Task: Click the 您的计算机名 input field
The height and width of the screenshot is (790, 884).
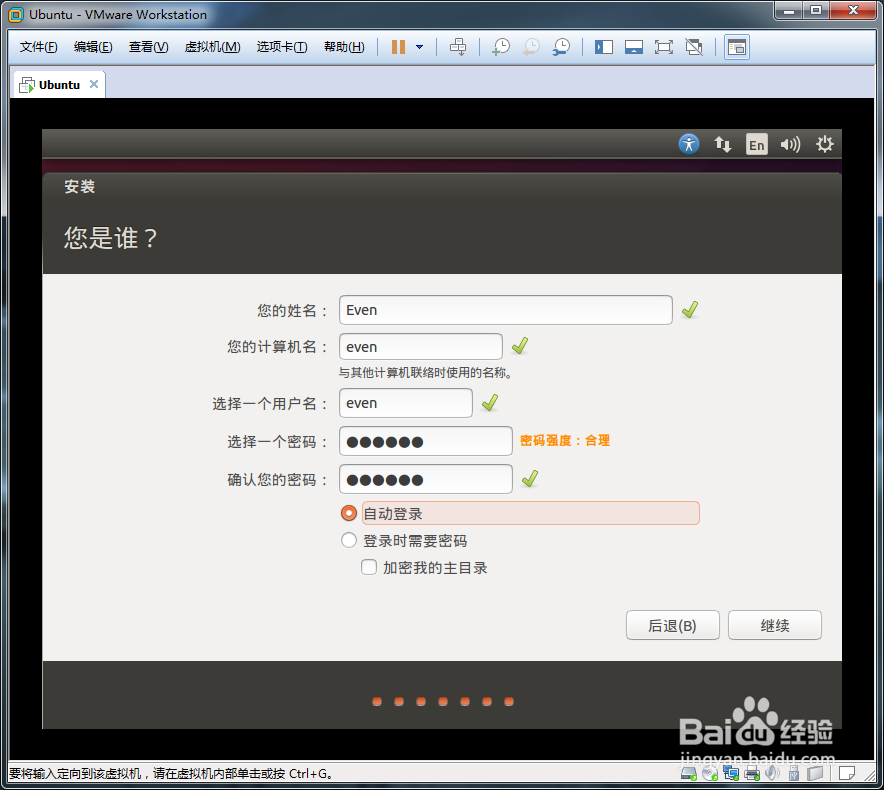Action: [421, 347]
